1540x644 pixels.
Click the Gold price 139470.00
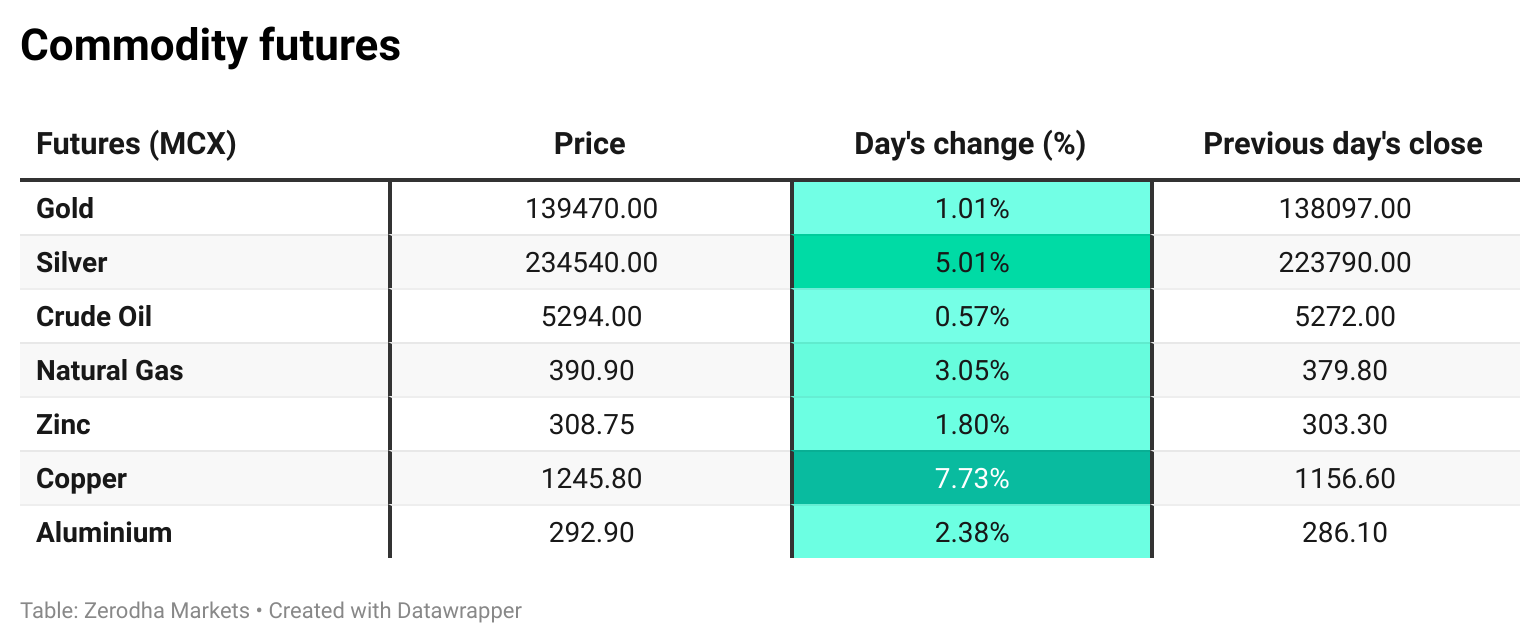[x=591, y=209]
